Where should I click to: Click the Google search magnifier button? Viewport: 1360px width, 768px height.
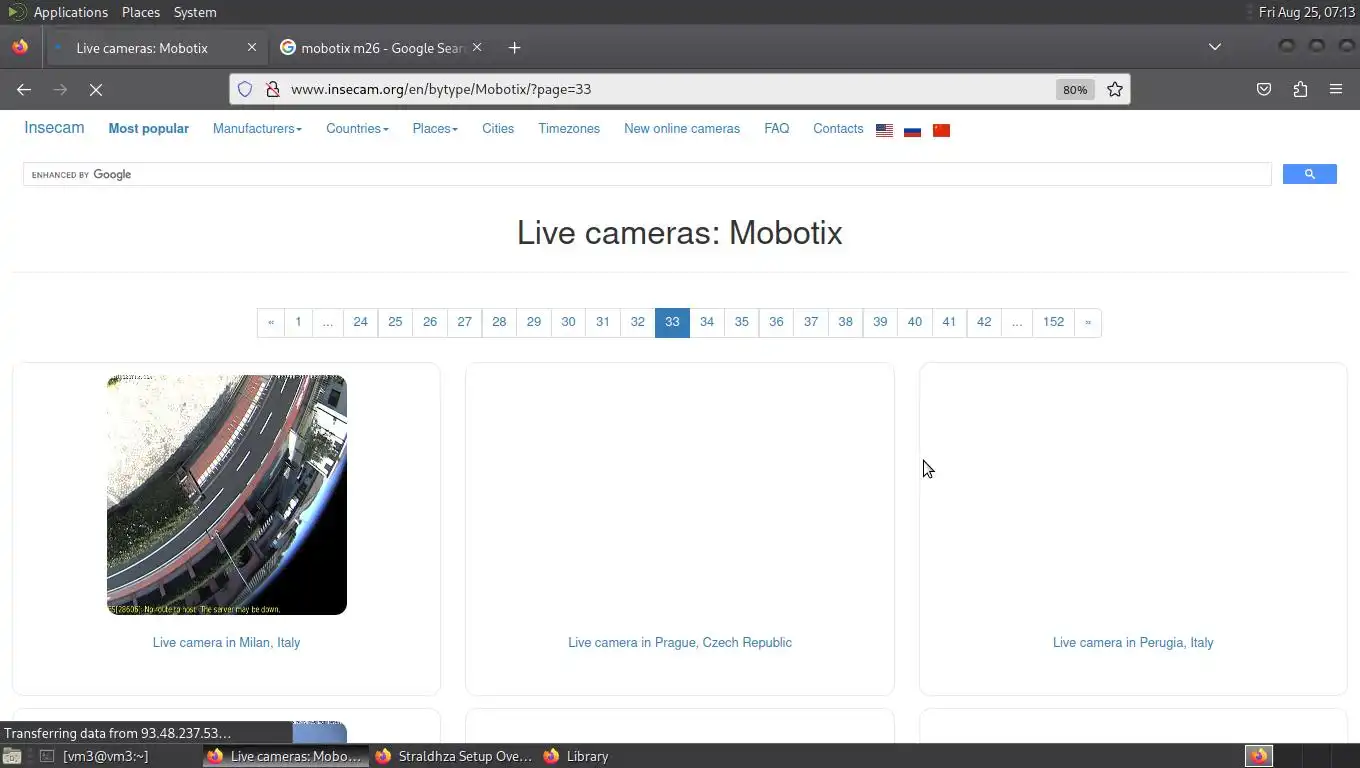[1309, 174]
